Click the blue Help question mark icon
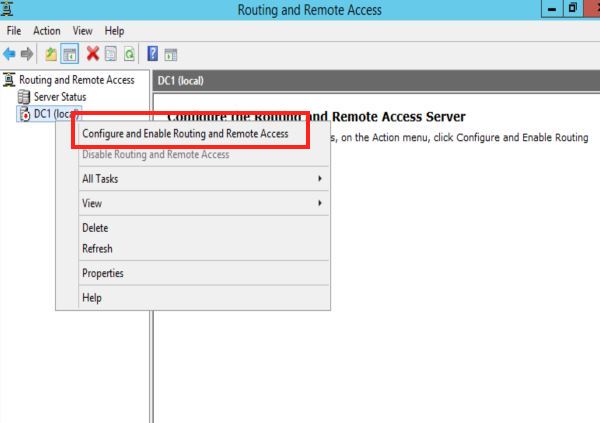Image resolution: width=600 pixels, height=423 pixels. (x=152, y=54)
